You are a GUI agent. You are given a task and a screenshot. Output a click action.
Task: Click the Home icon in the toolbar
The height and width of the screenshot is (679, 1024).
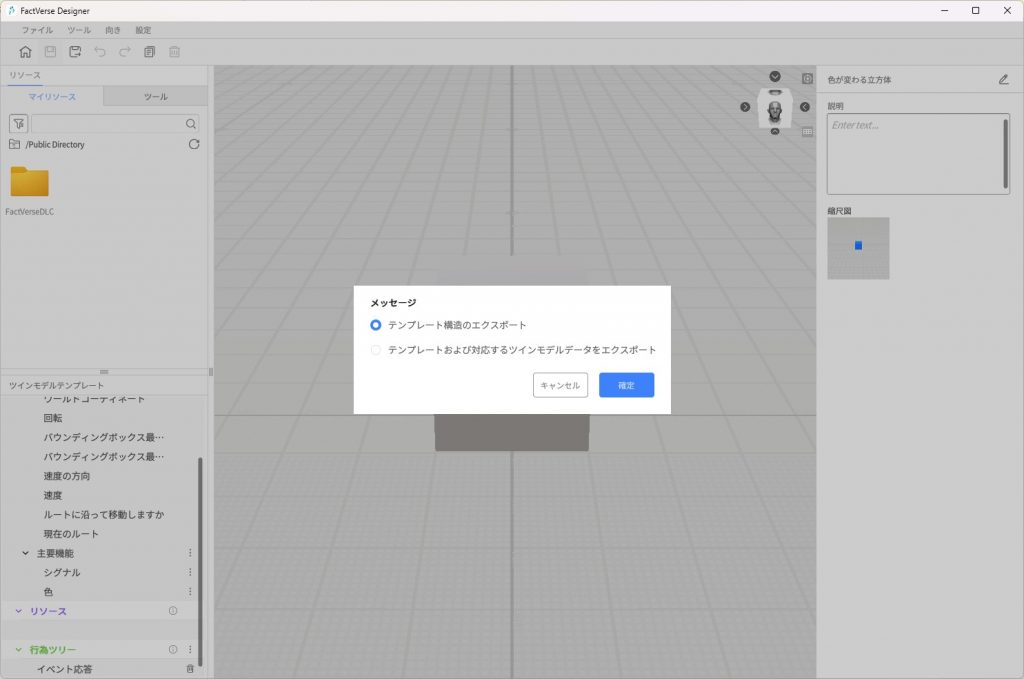pos(26,52)
